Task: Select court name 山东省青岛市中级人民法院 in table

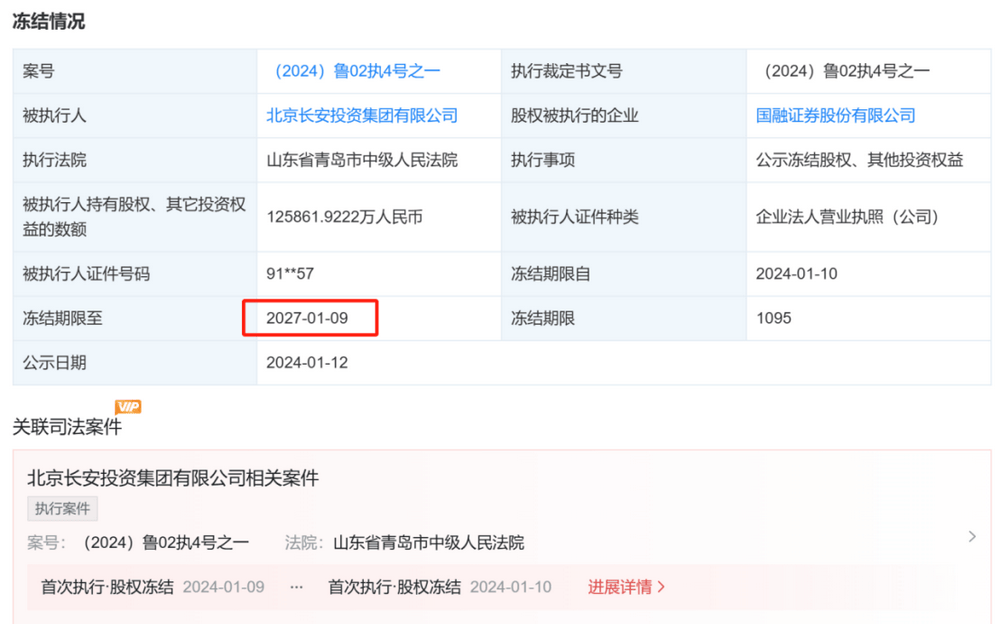Action: [362, 160]
